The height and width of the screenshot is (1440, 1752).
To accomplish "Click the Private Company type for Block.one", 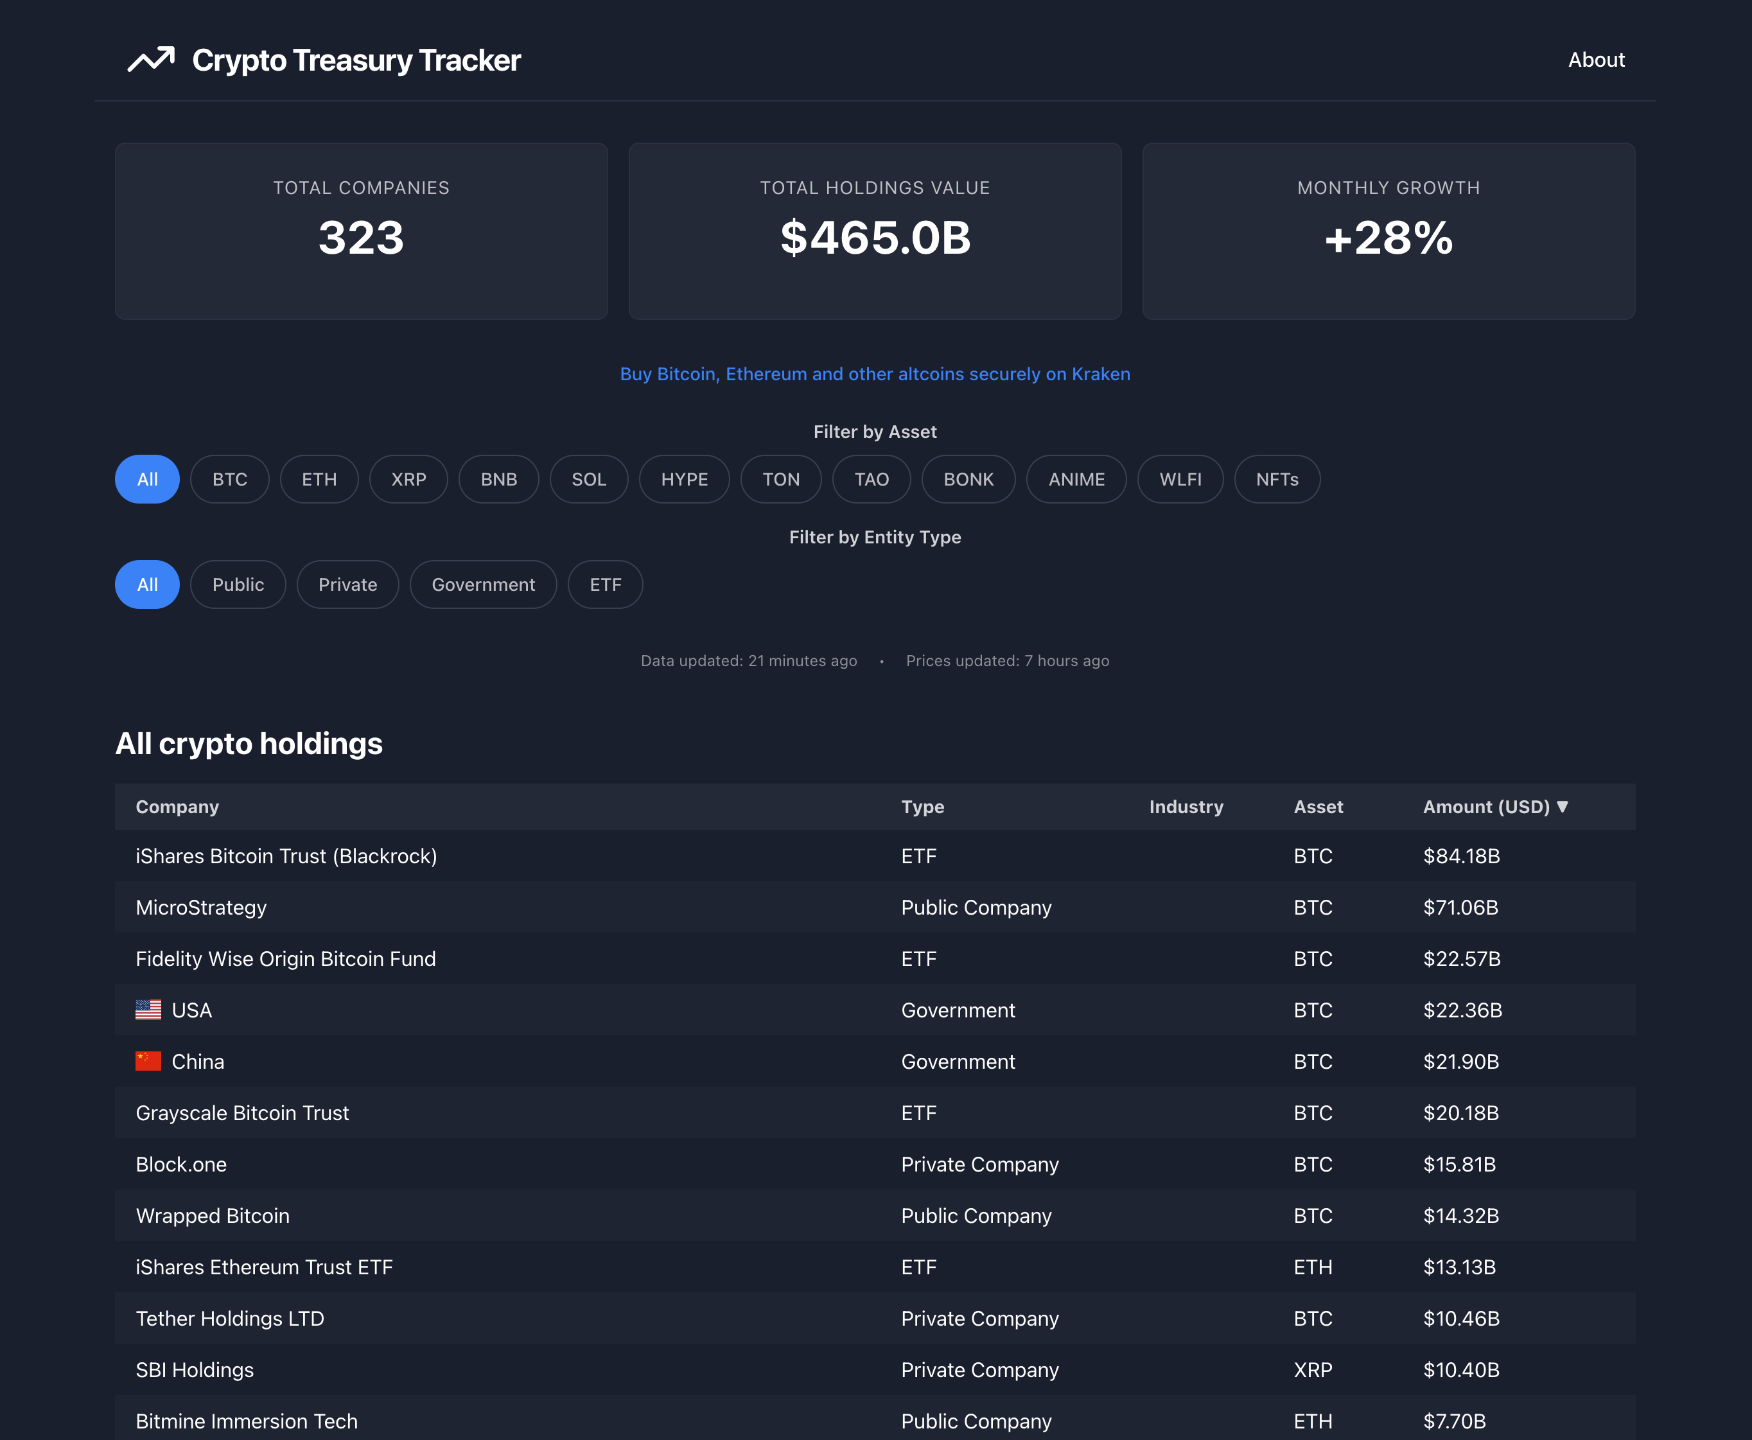I will 980,1164.
